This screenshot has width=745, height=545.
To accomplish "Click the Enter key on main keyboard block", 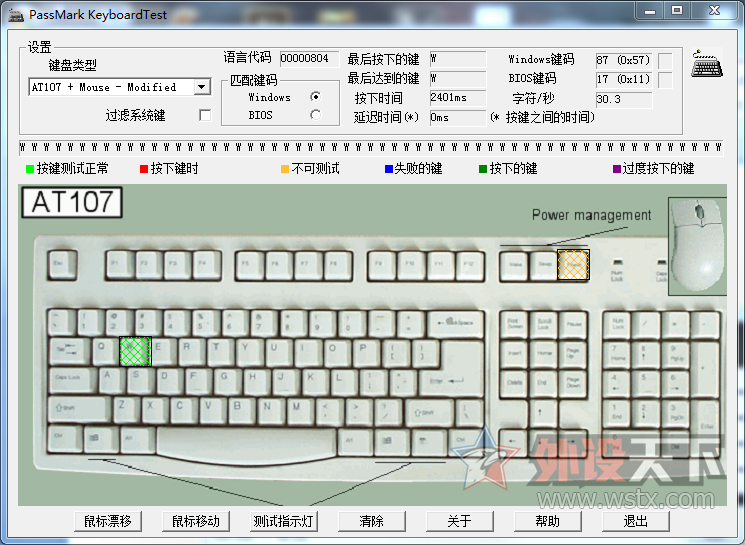I will click(x=451, y=380).
